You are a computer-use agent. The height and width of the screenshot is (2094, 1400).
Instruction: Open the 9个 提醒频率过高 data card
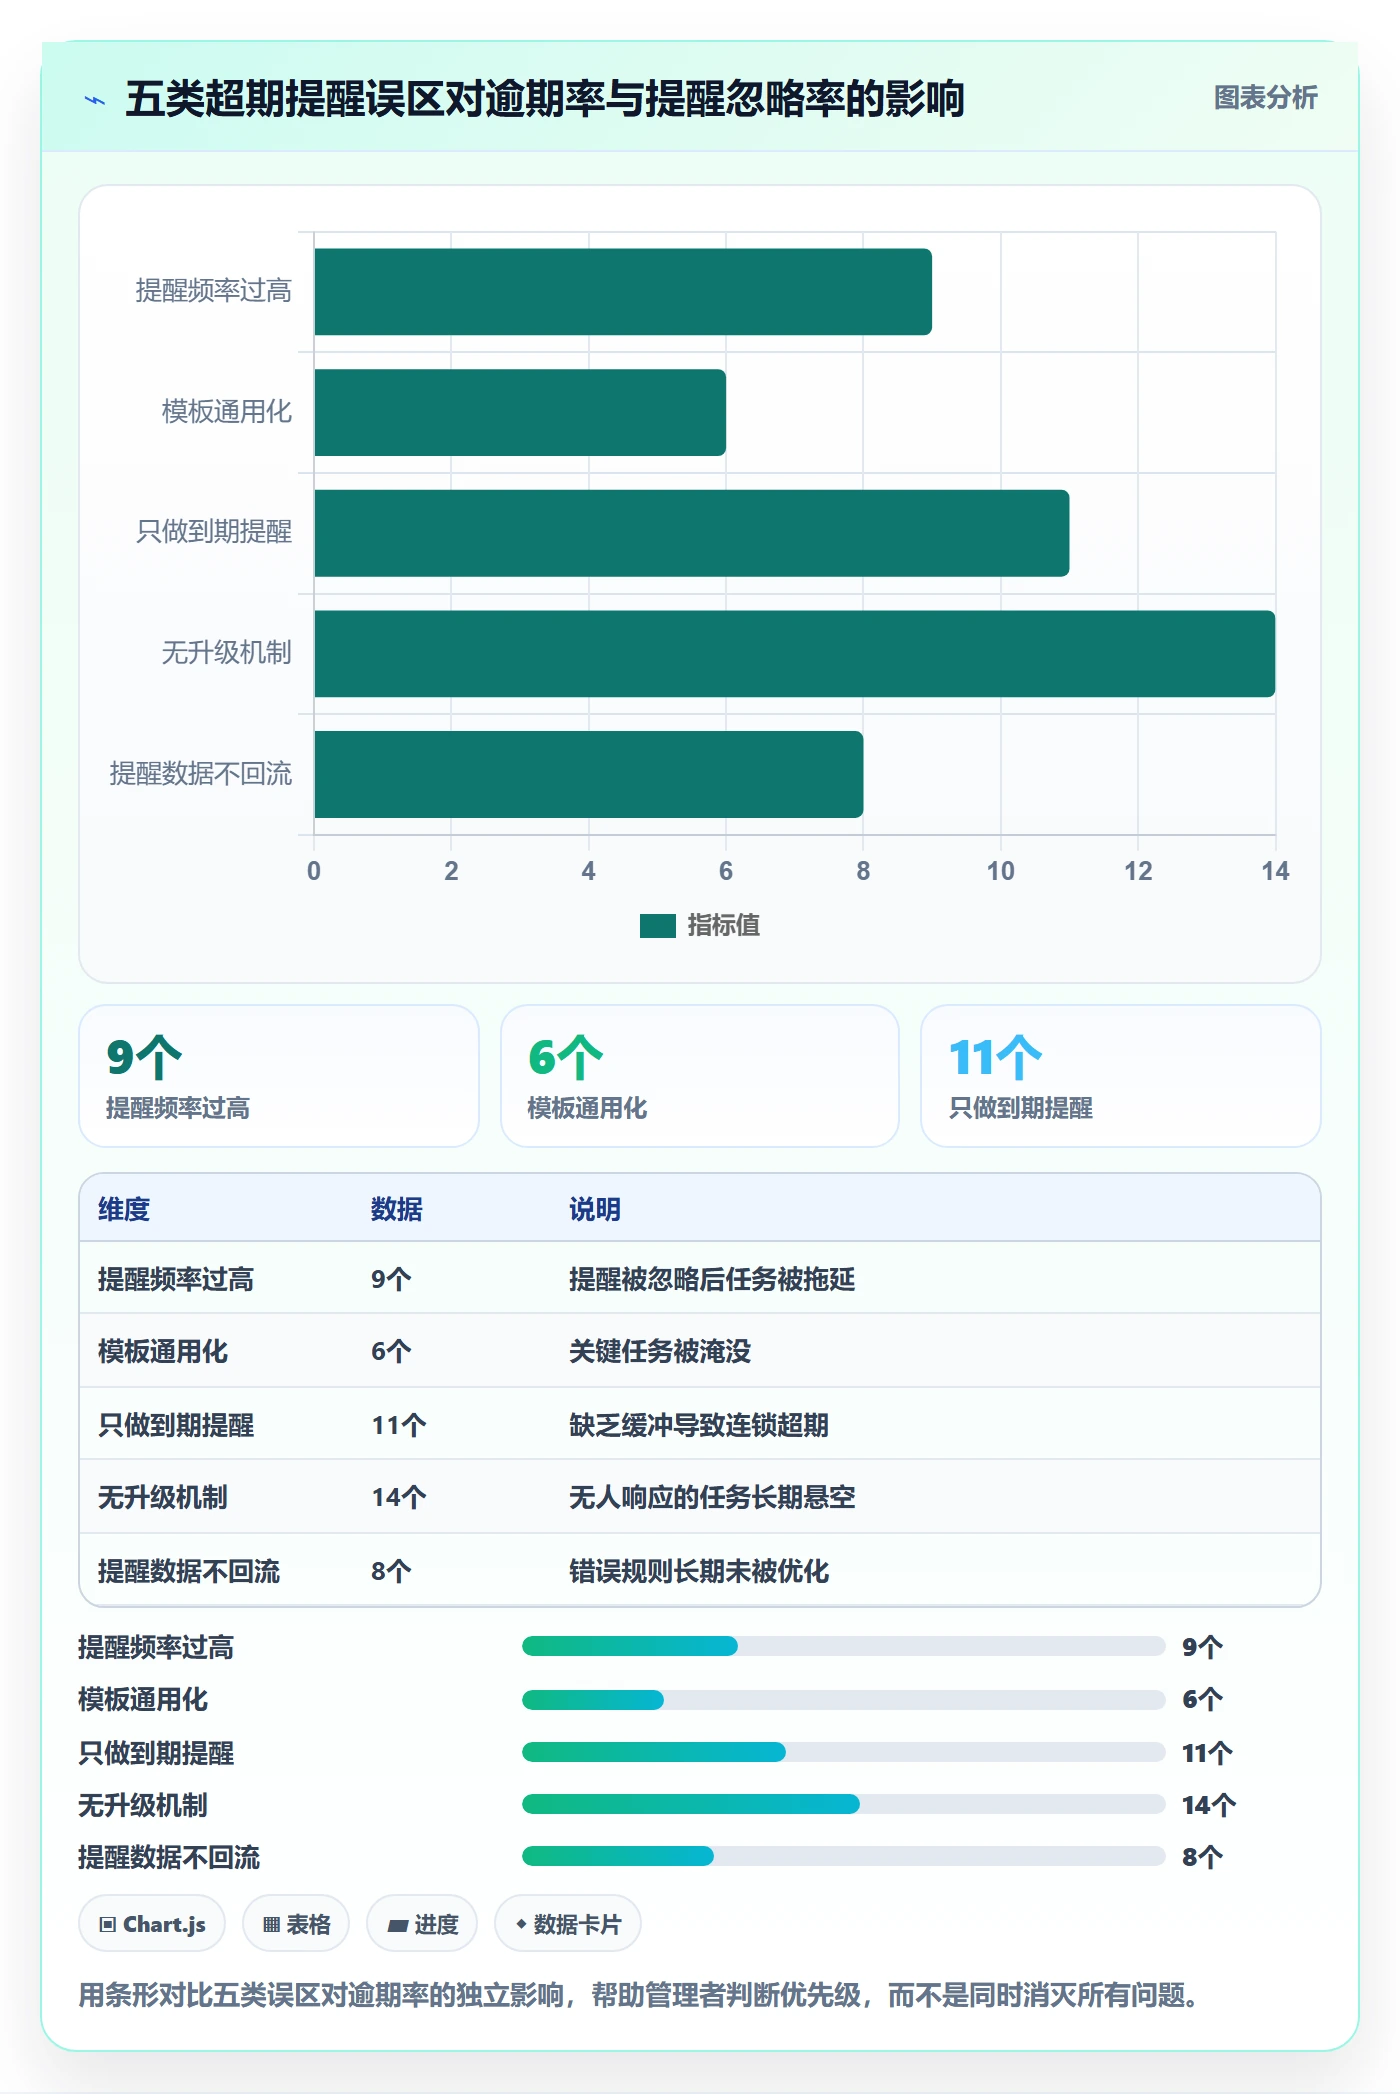tap(279, 1076)
